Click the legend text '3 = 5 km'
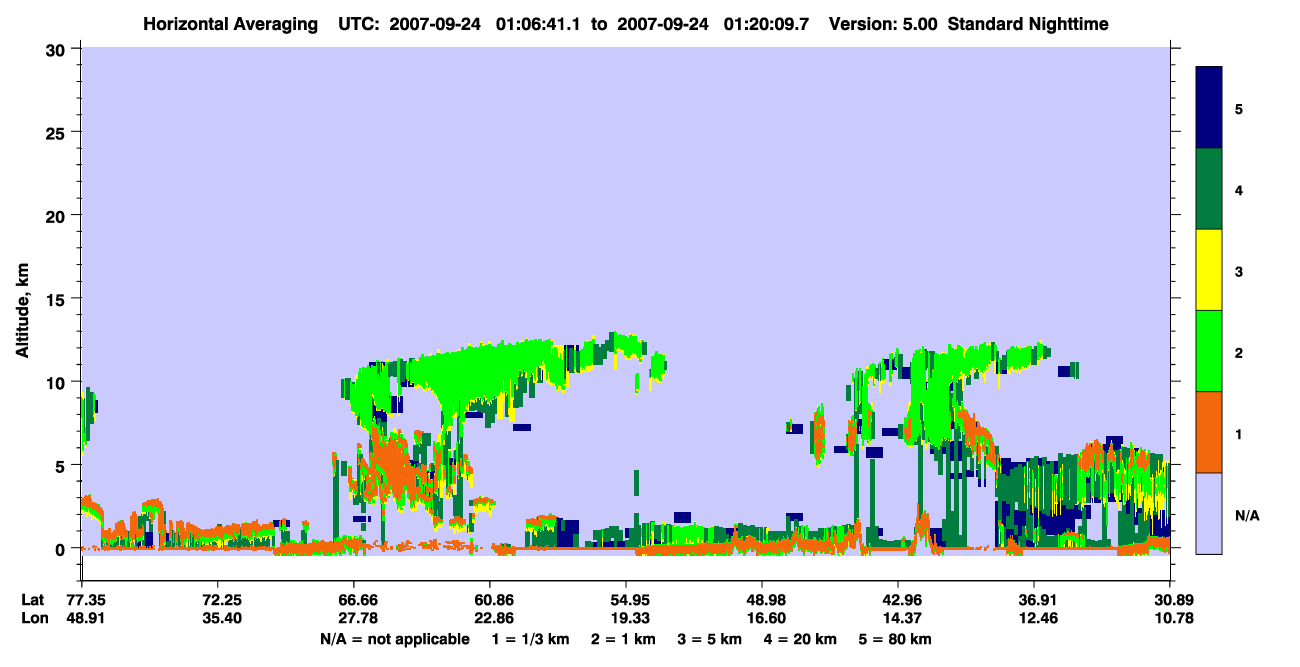This screenshot has height=667, width=1300. (x=708, y=639)
